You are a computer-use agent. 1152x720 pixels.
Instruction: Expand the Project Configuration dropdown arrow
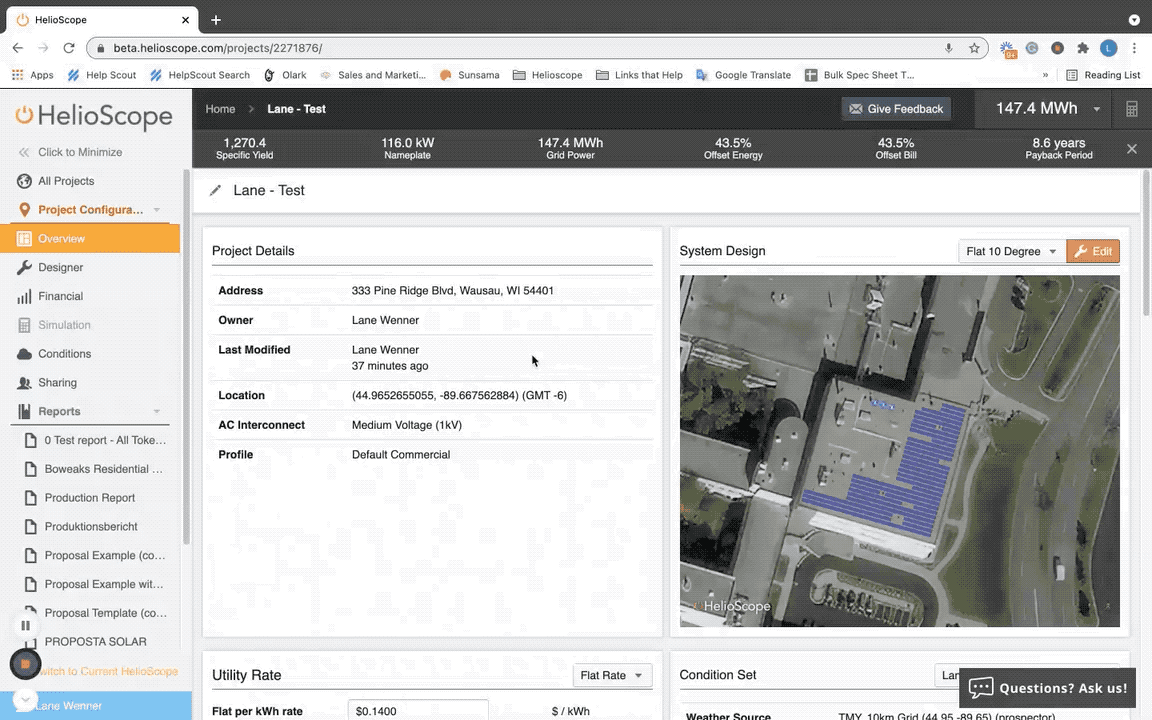pos(156,210)
